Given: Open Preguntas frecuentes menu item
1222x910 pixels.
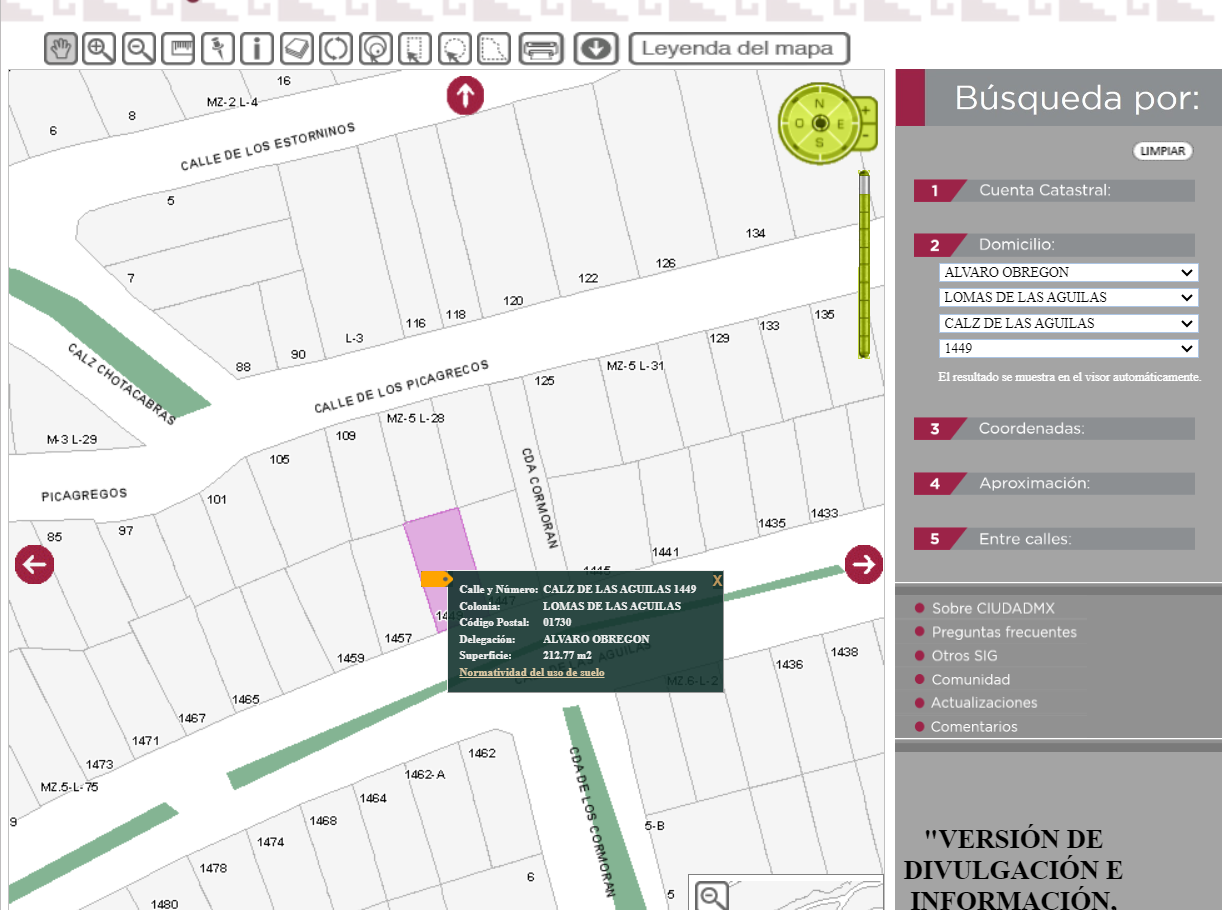Looking at the screenshot, I should 1004,632.
